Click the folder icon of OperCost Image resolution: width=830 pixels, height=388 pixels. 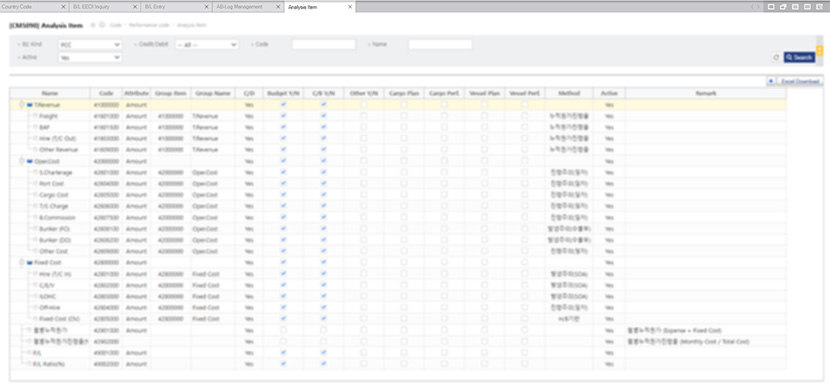coord(30,161)
